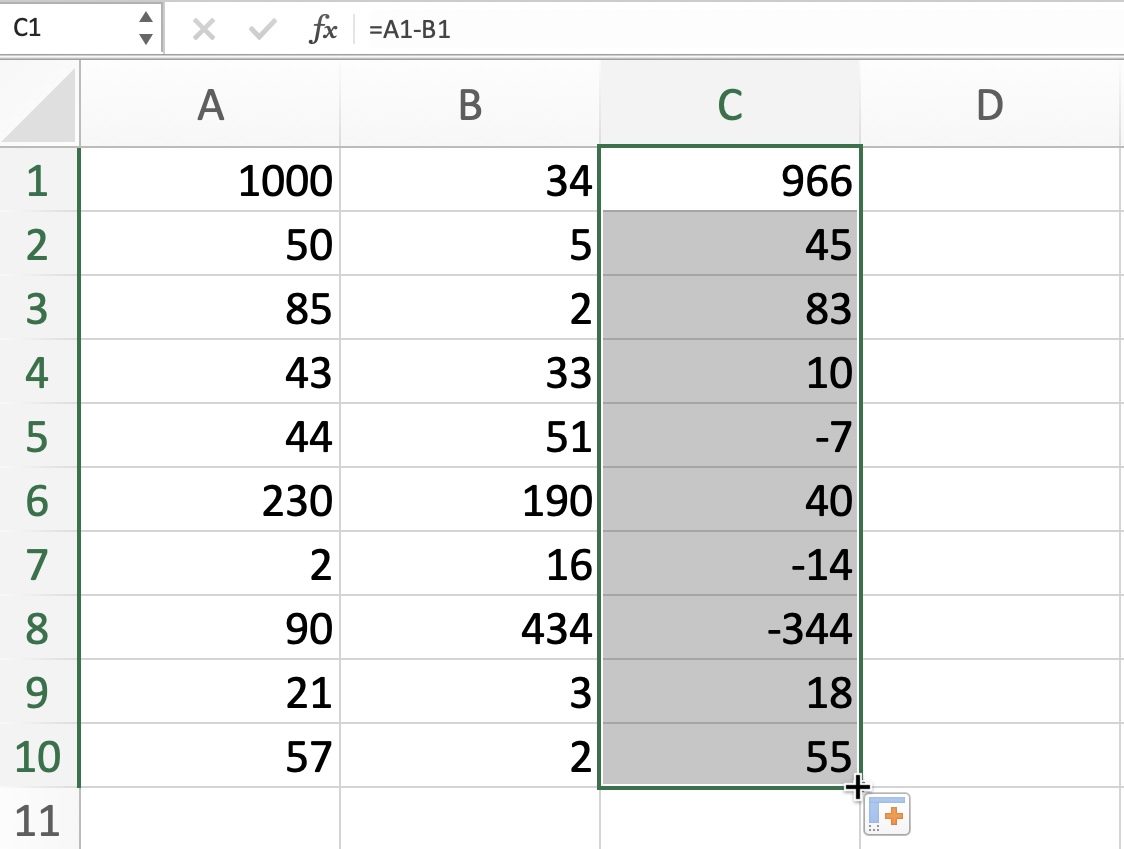This screenshot has height=849, width=1124.
Task: Open the Insert Function fx icon
Action: tap(323, 29)
